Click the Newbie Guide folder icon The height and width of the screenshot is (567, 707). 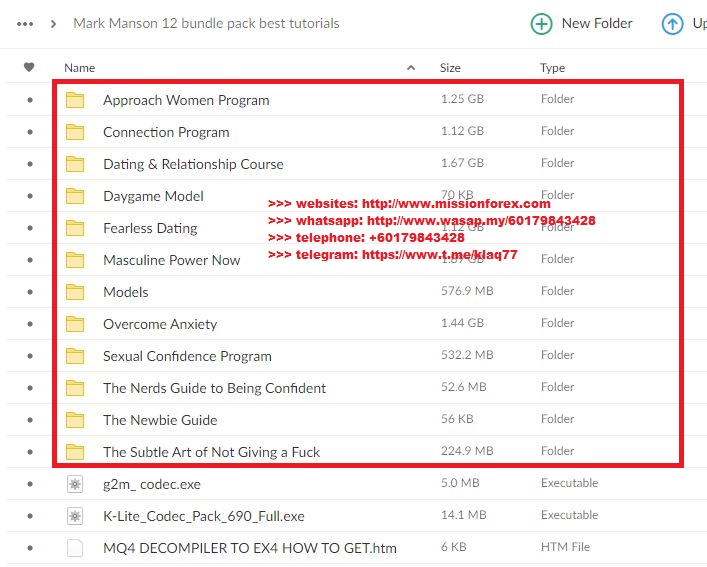(x=75, y=420)
